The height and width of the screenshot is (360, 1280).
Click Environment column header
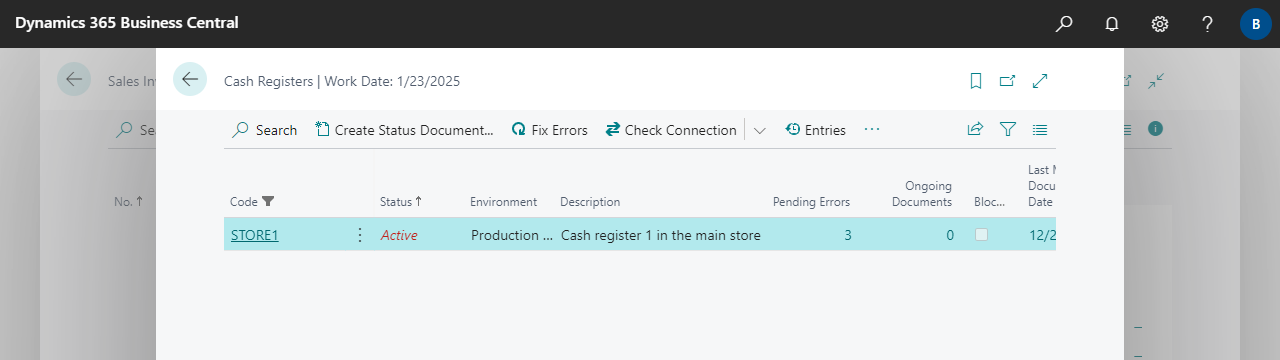click(503, 202)
